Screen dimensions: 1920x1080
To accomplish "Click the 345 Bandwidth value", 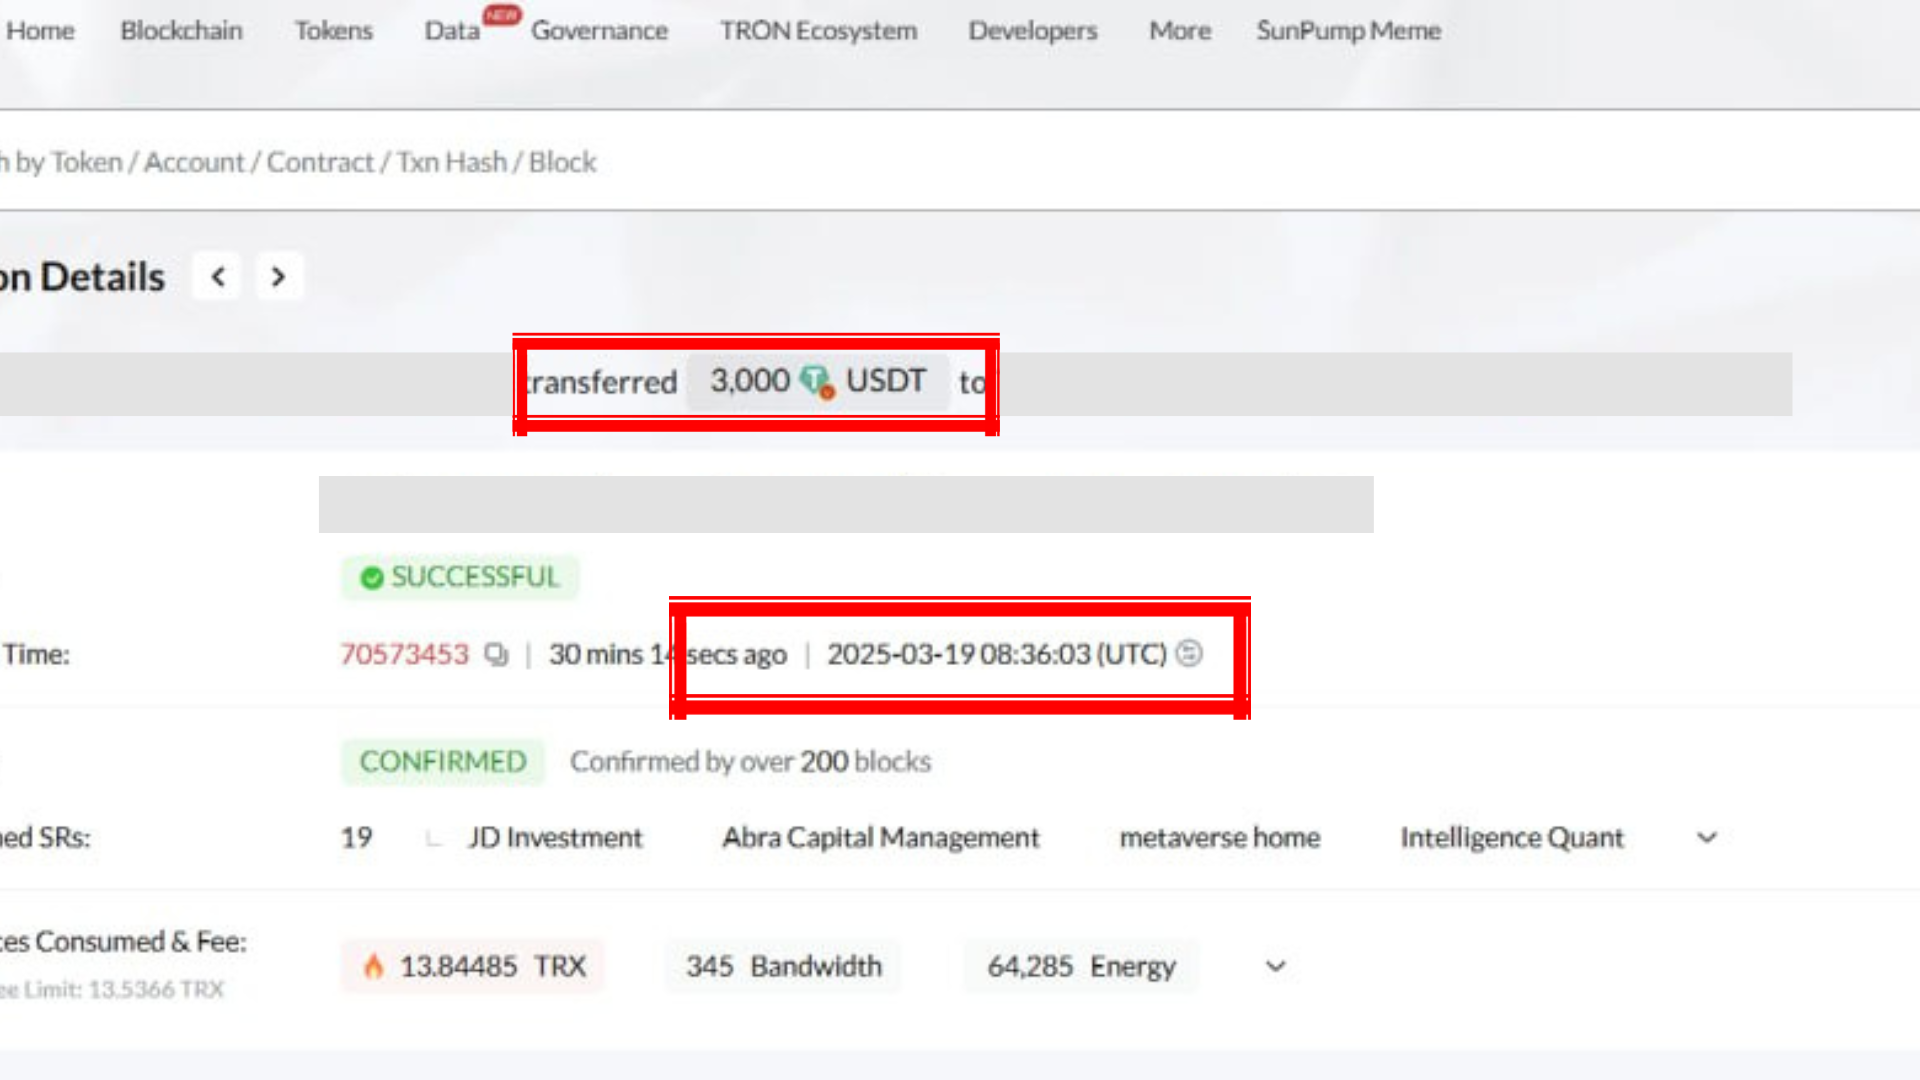I will coord(784,966).
